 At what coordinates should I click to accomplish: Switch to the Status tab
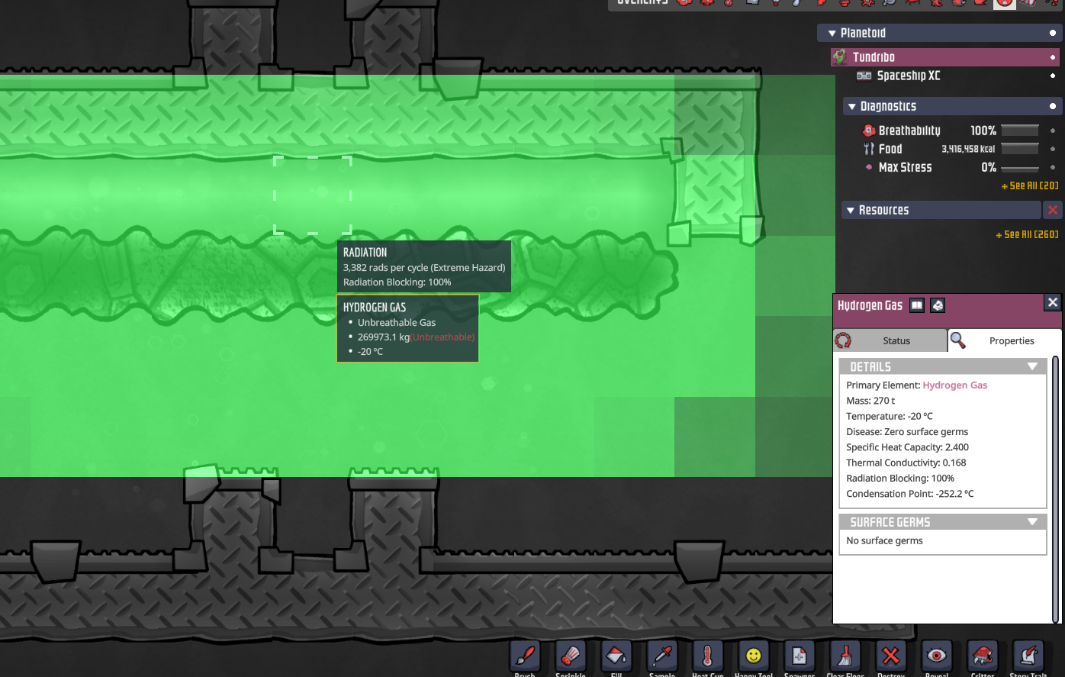890,340
